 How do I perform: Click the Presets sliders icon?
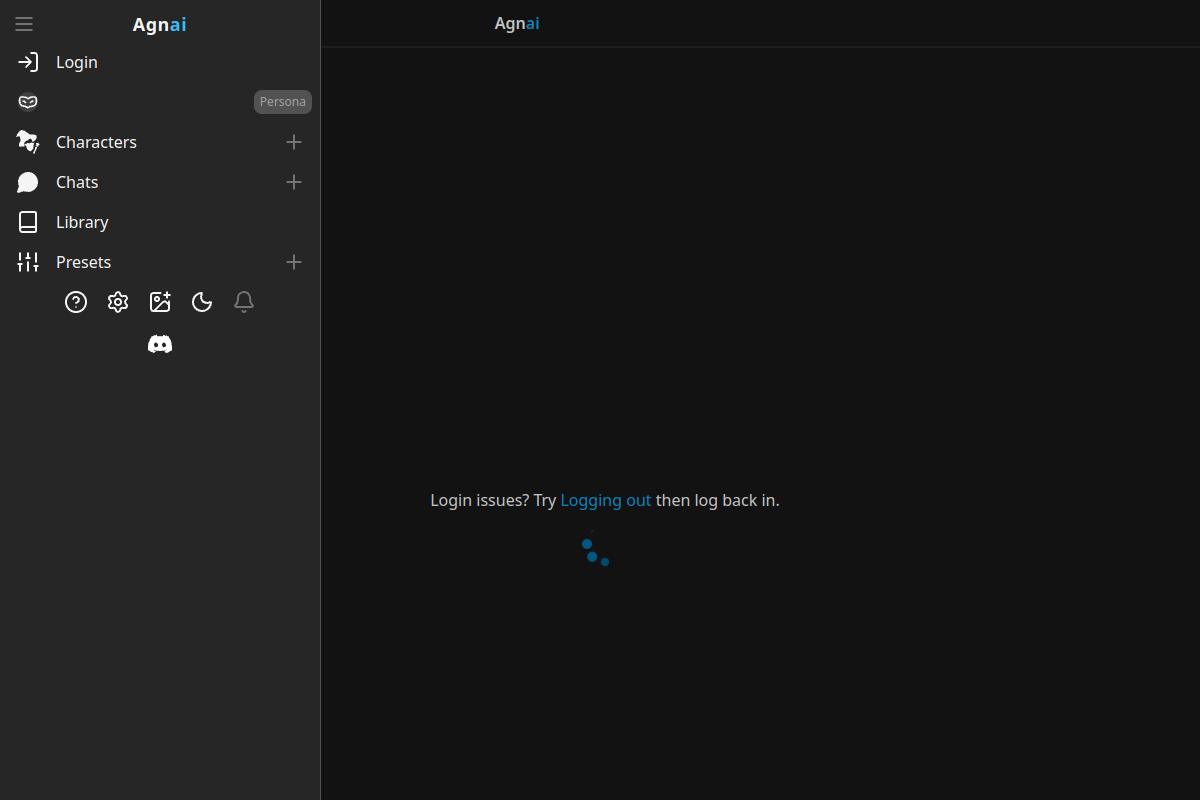tap(28, 262)
